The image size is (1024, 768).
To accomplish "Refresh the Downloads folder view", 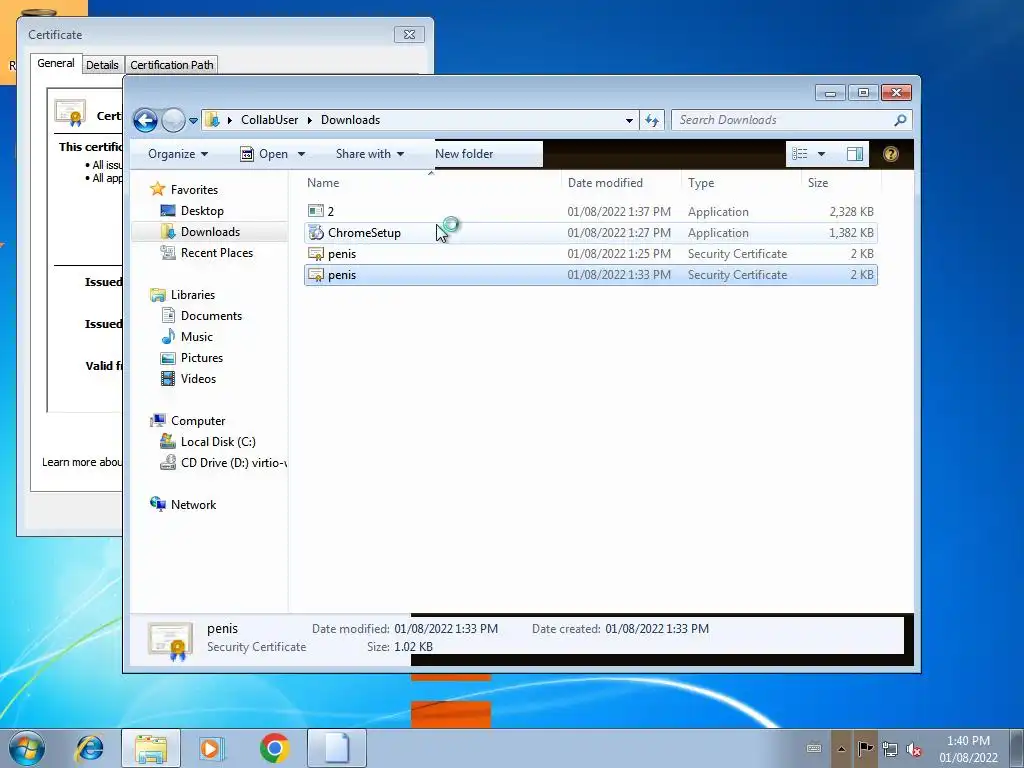I will coord(652,120).
